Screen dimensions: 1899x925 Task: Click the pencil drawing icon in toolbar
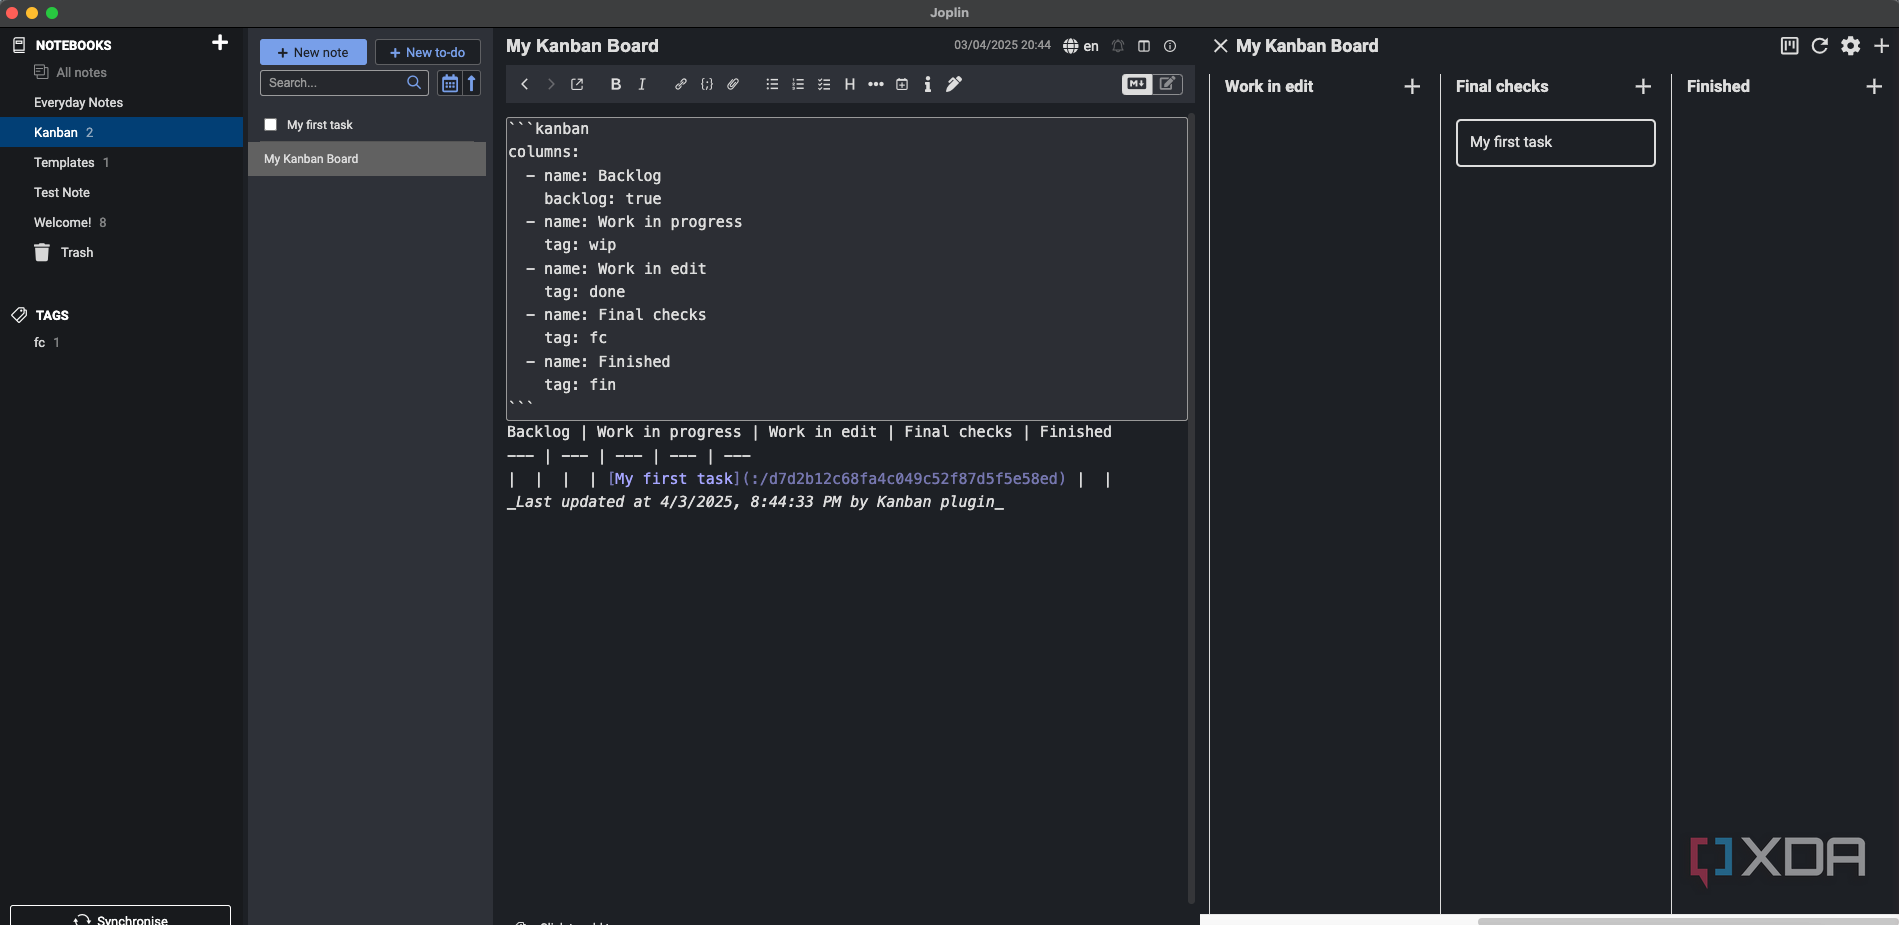(x=954, y=85)
